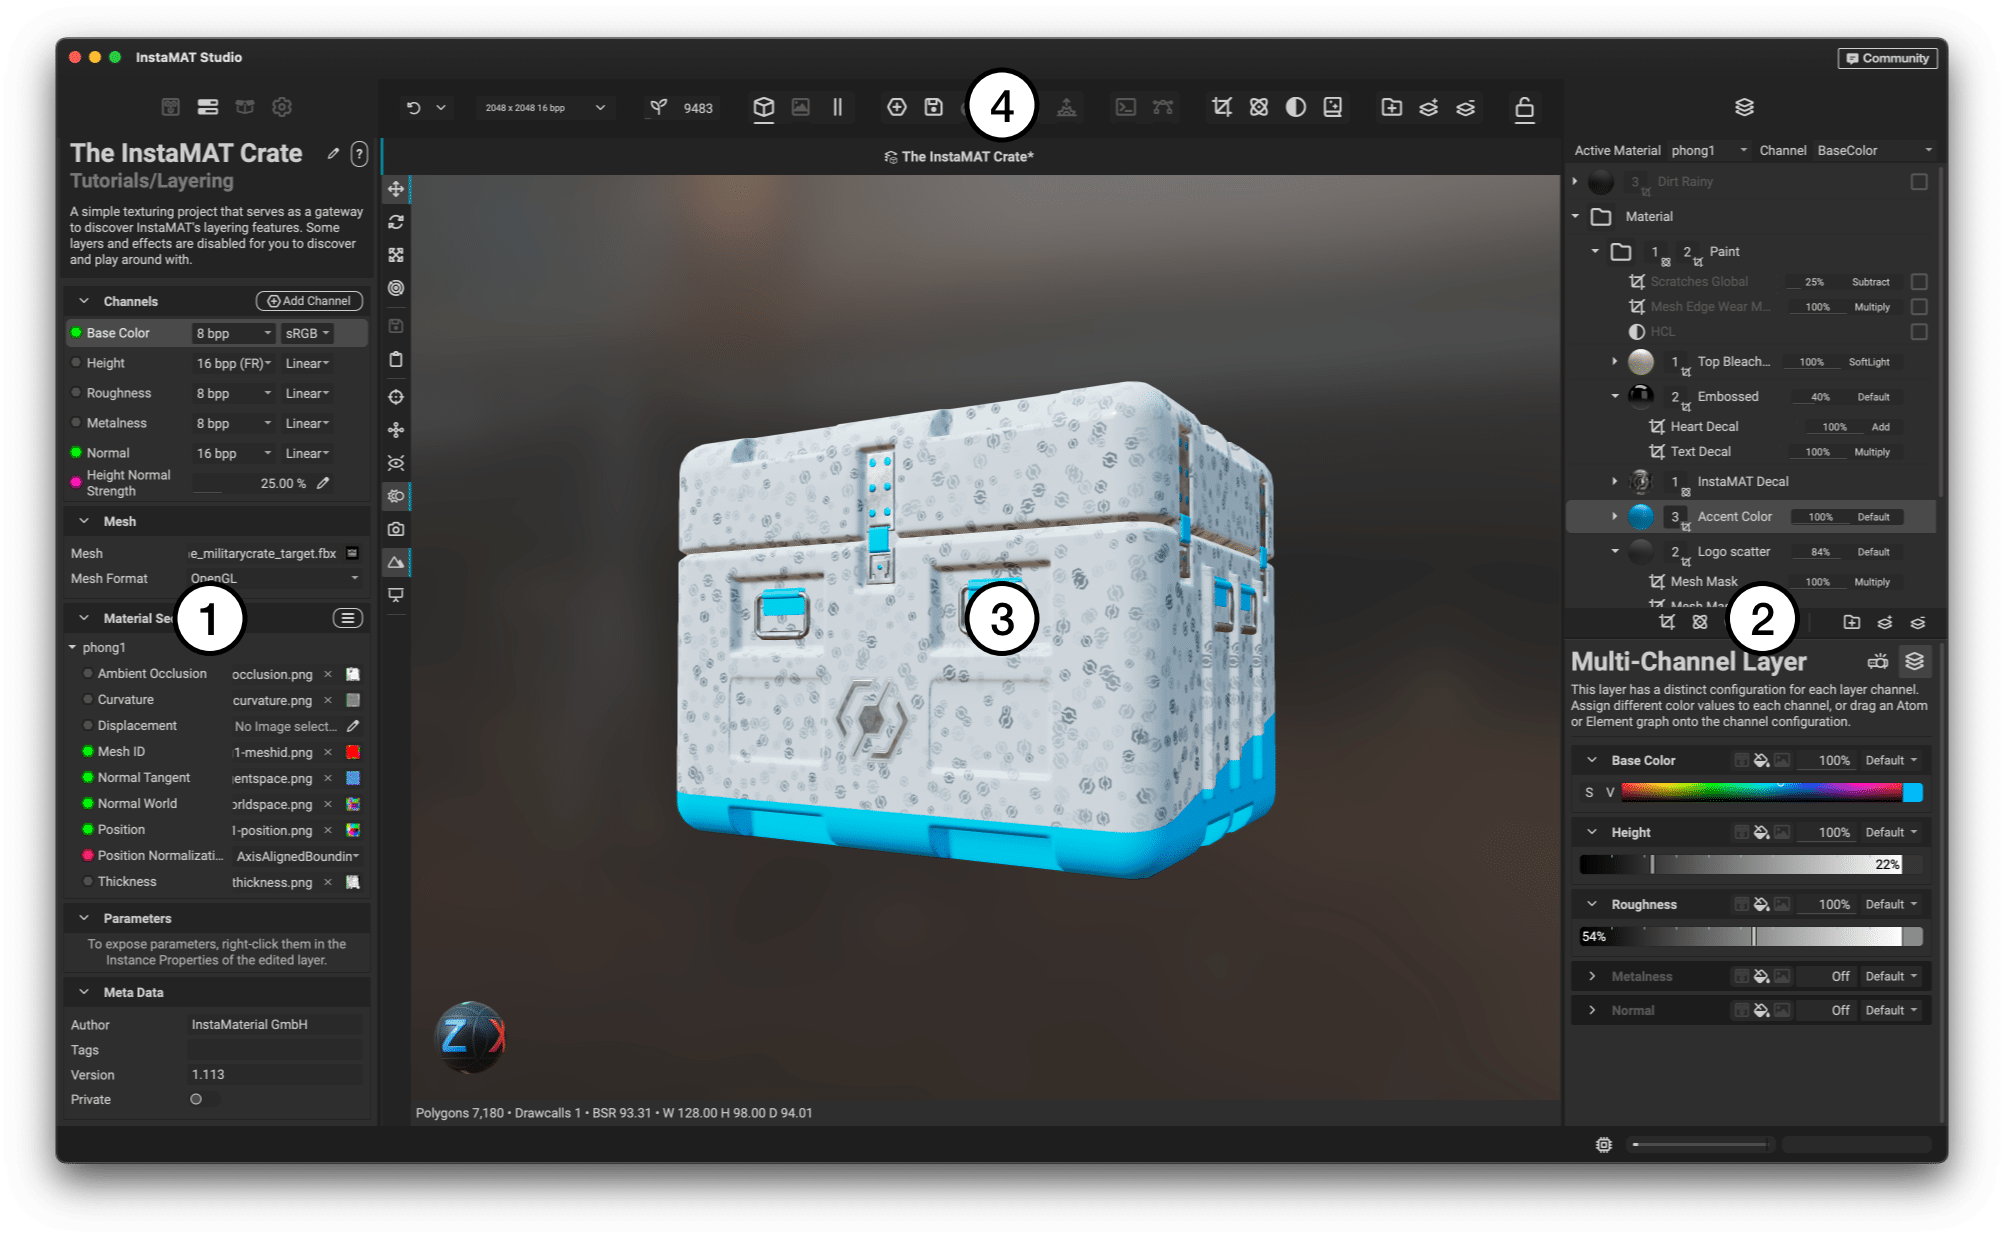The width and height of the screenshot is (2004, 1237).
Task: Collapse the Channels section
Action: [x=84, y=301]
